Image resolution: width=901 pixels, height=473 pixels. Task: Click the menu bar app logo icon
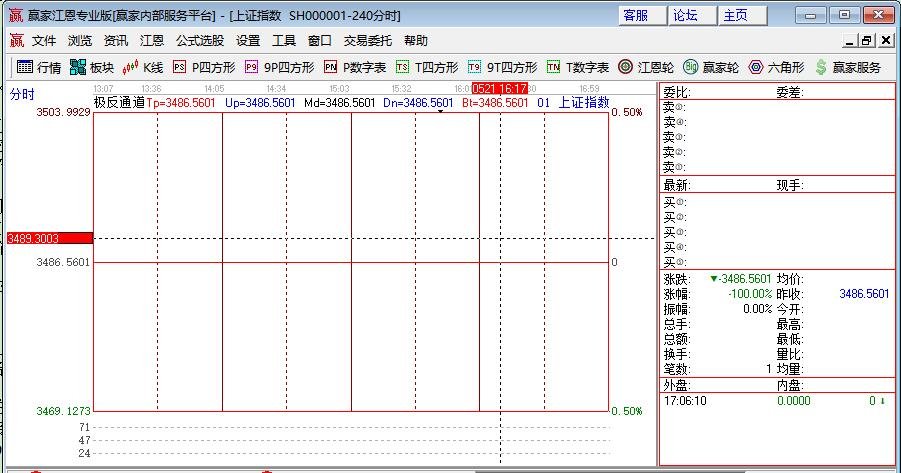[x=17, y=40]
